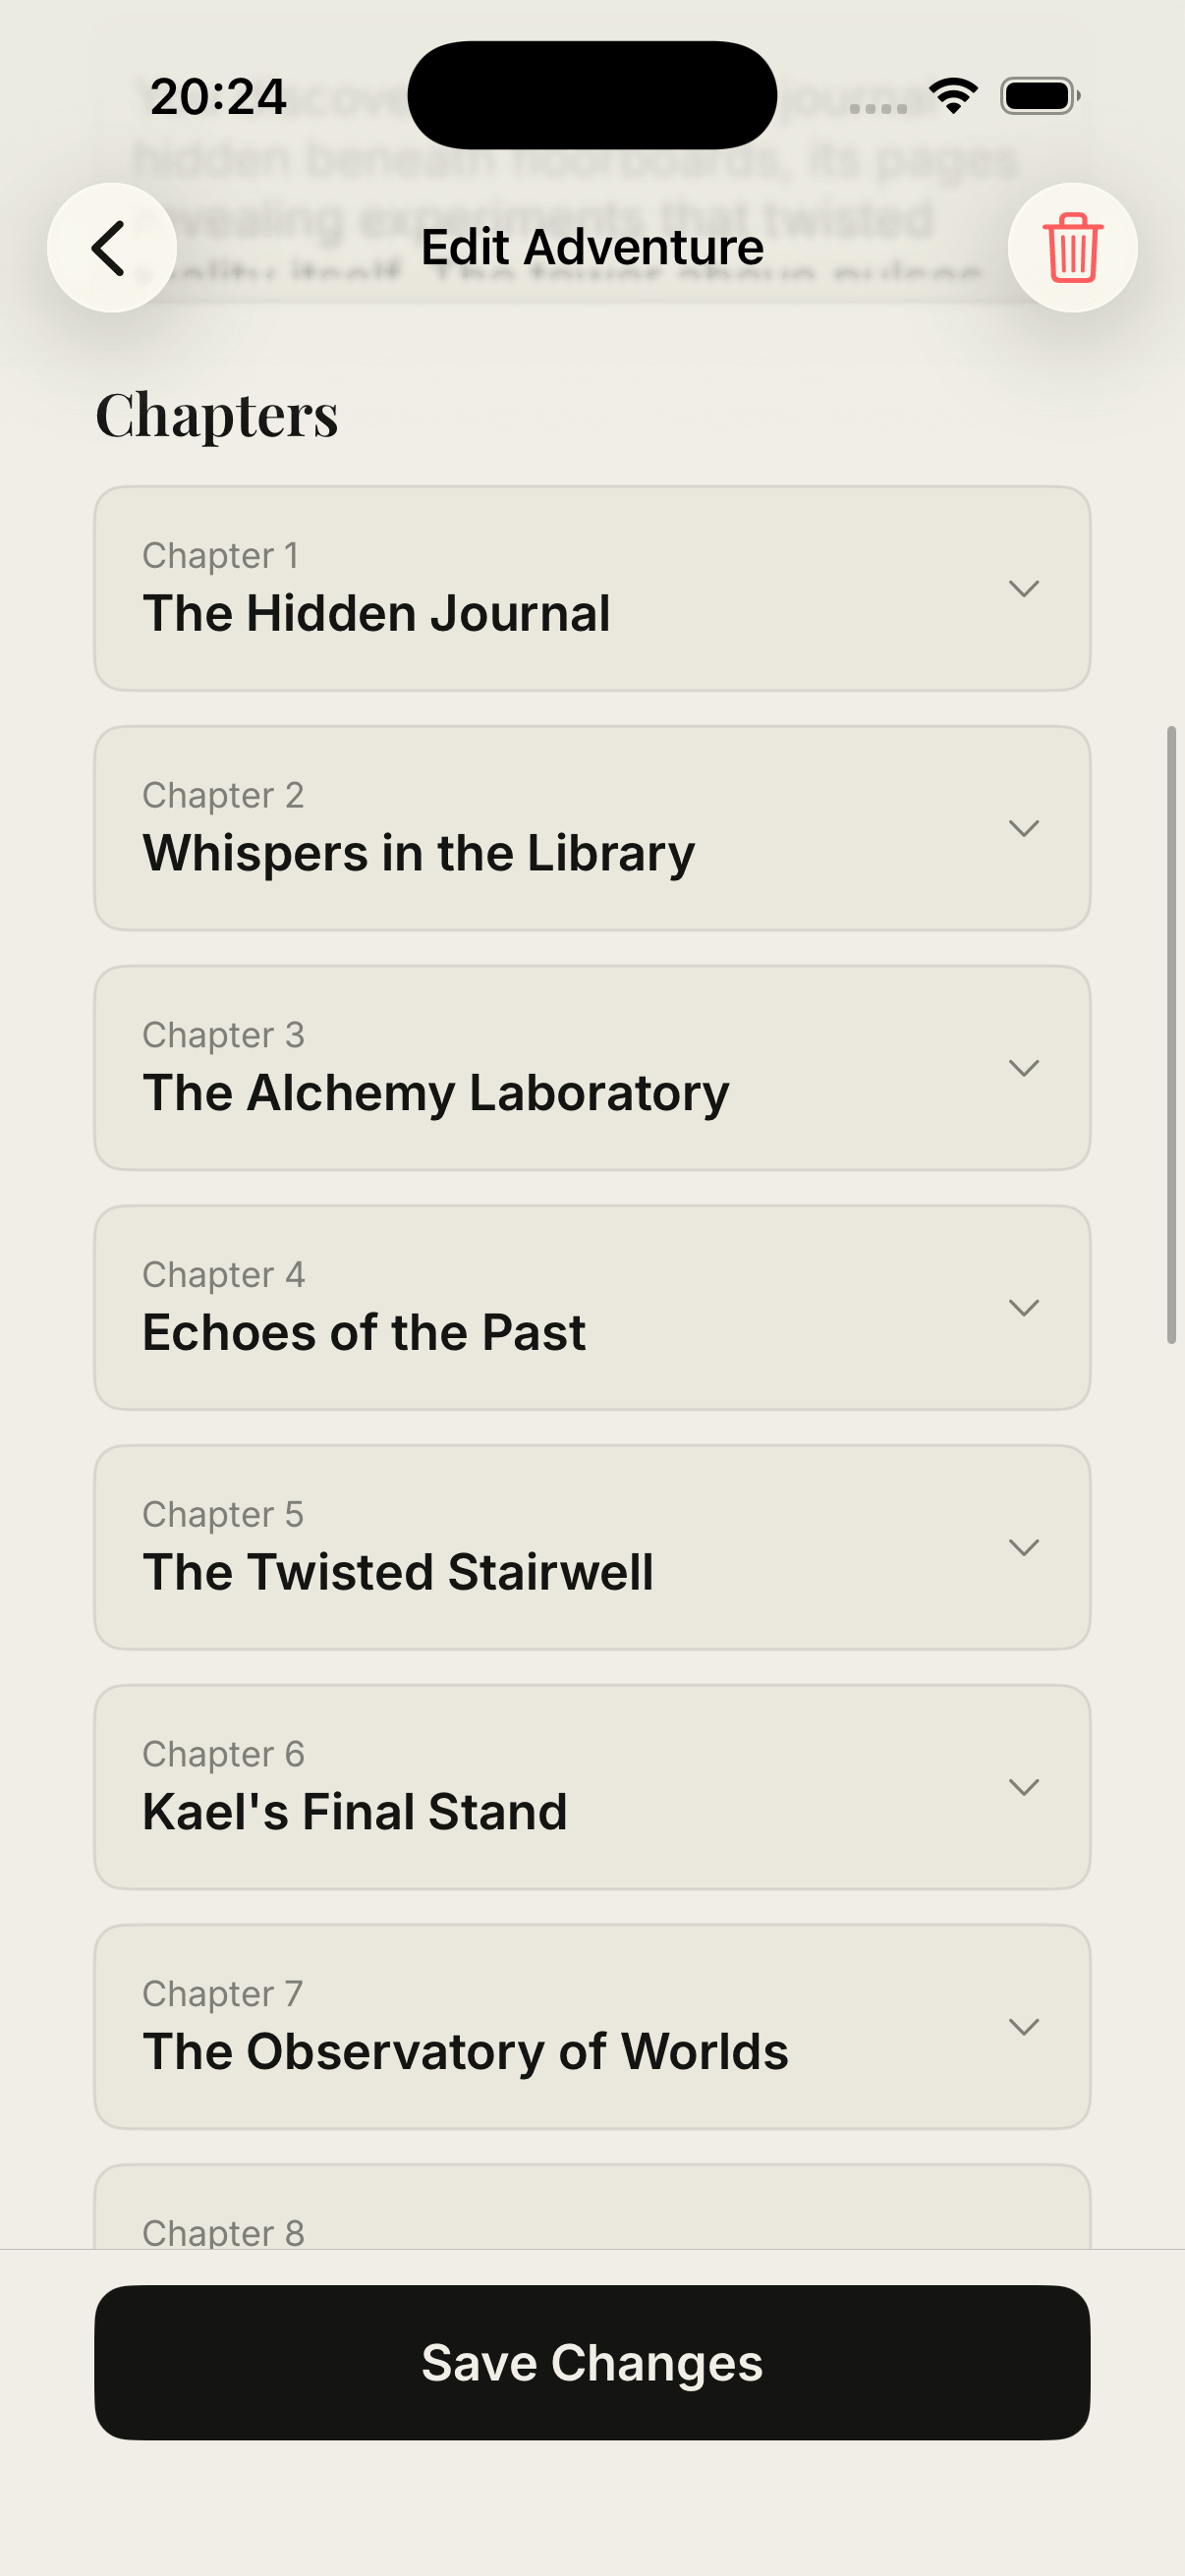Select The Alchemy Laboratory title text

click(436, 1092)
